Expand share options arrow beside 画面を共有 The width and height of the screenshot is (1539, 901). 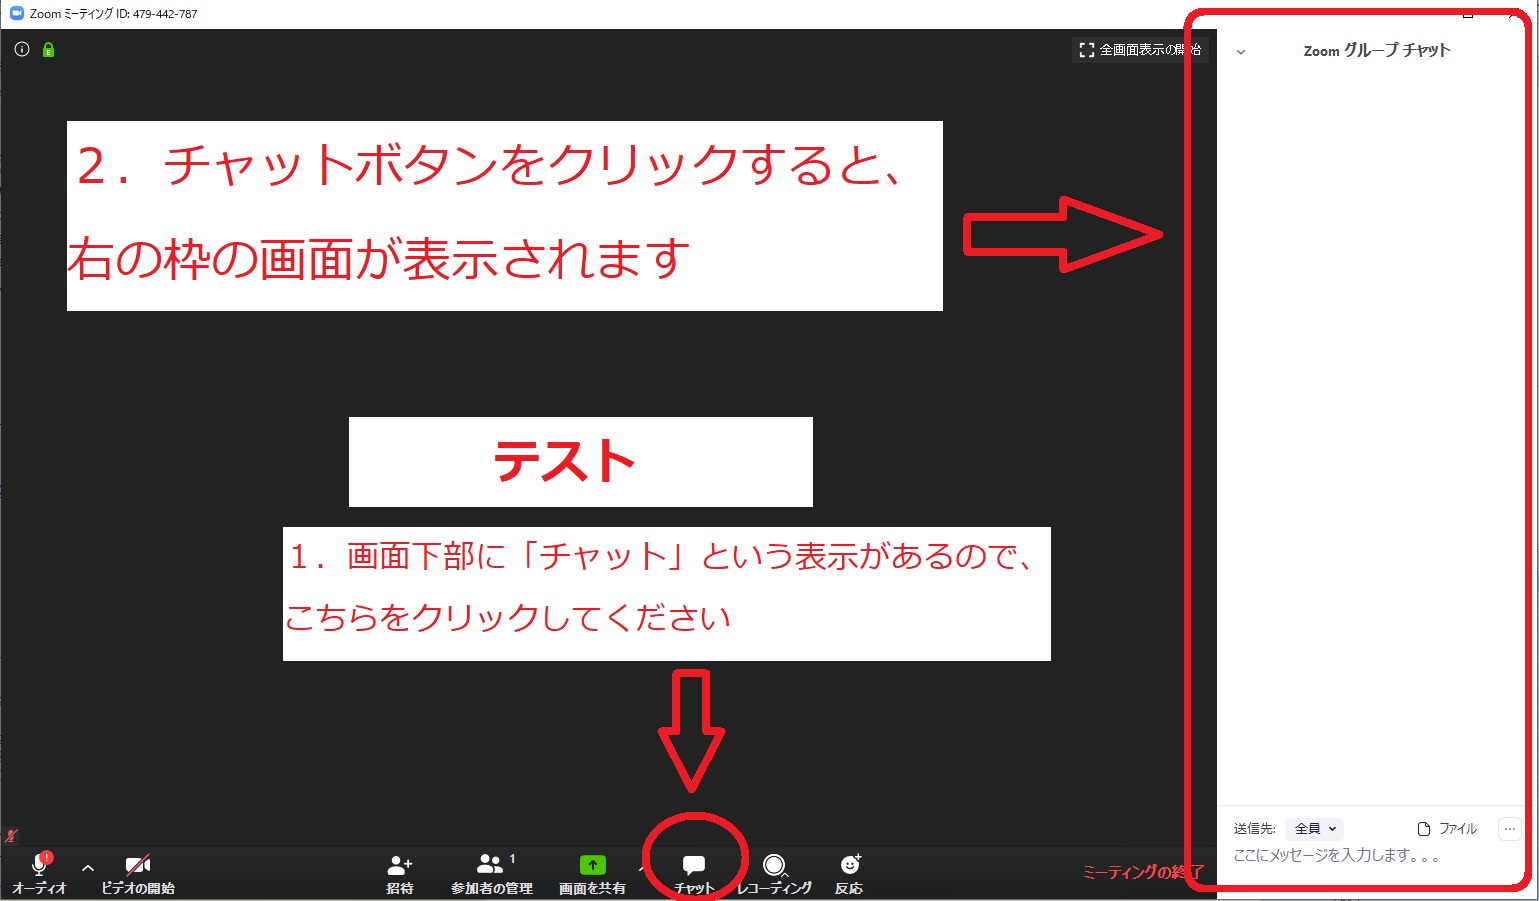(x=641, y=868)
